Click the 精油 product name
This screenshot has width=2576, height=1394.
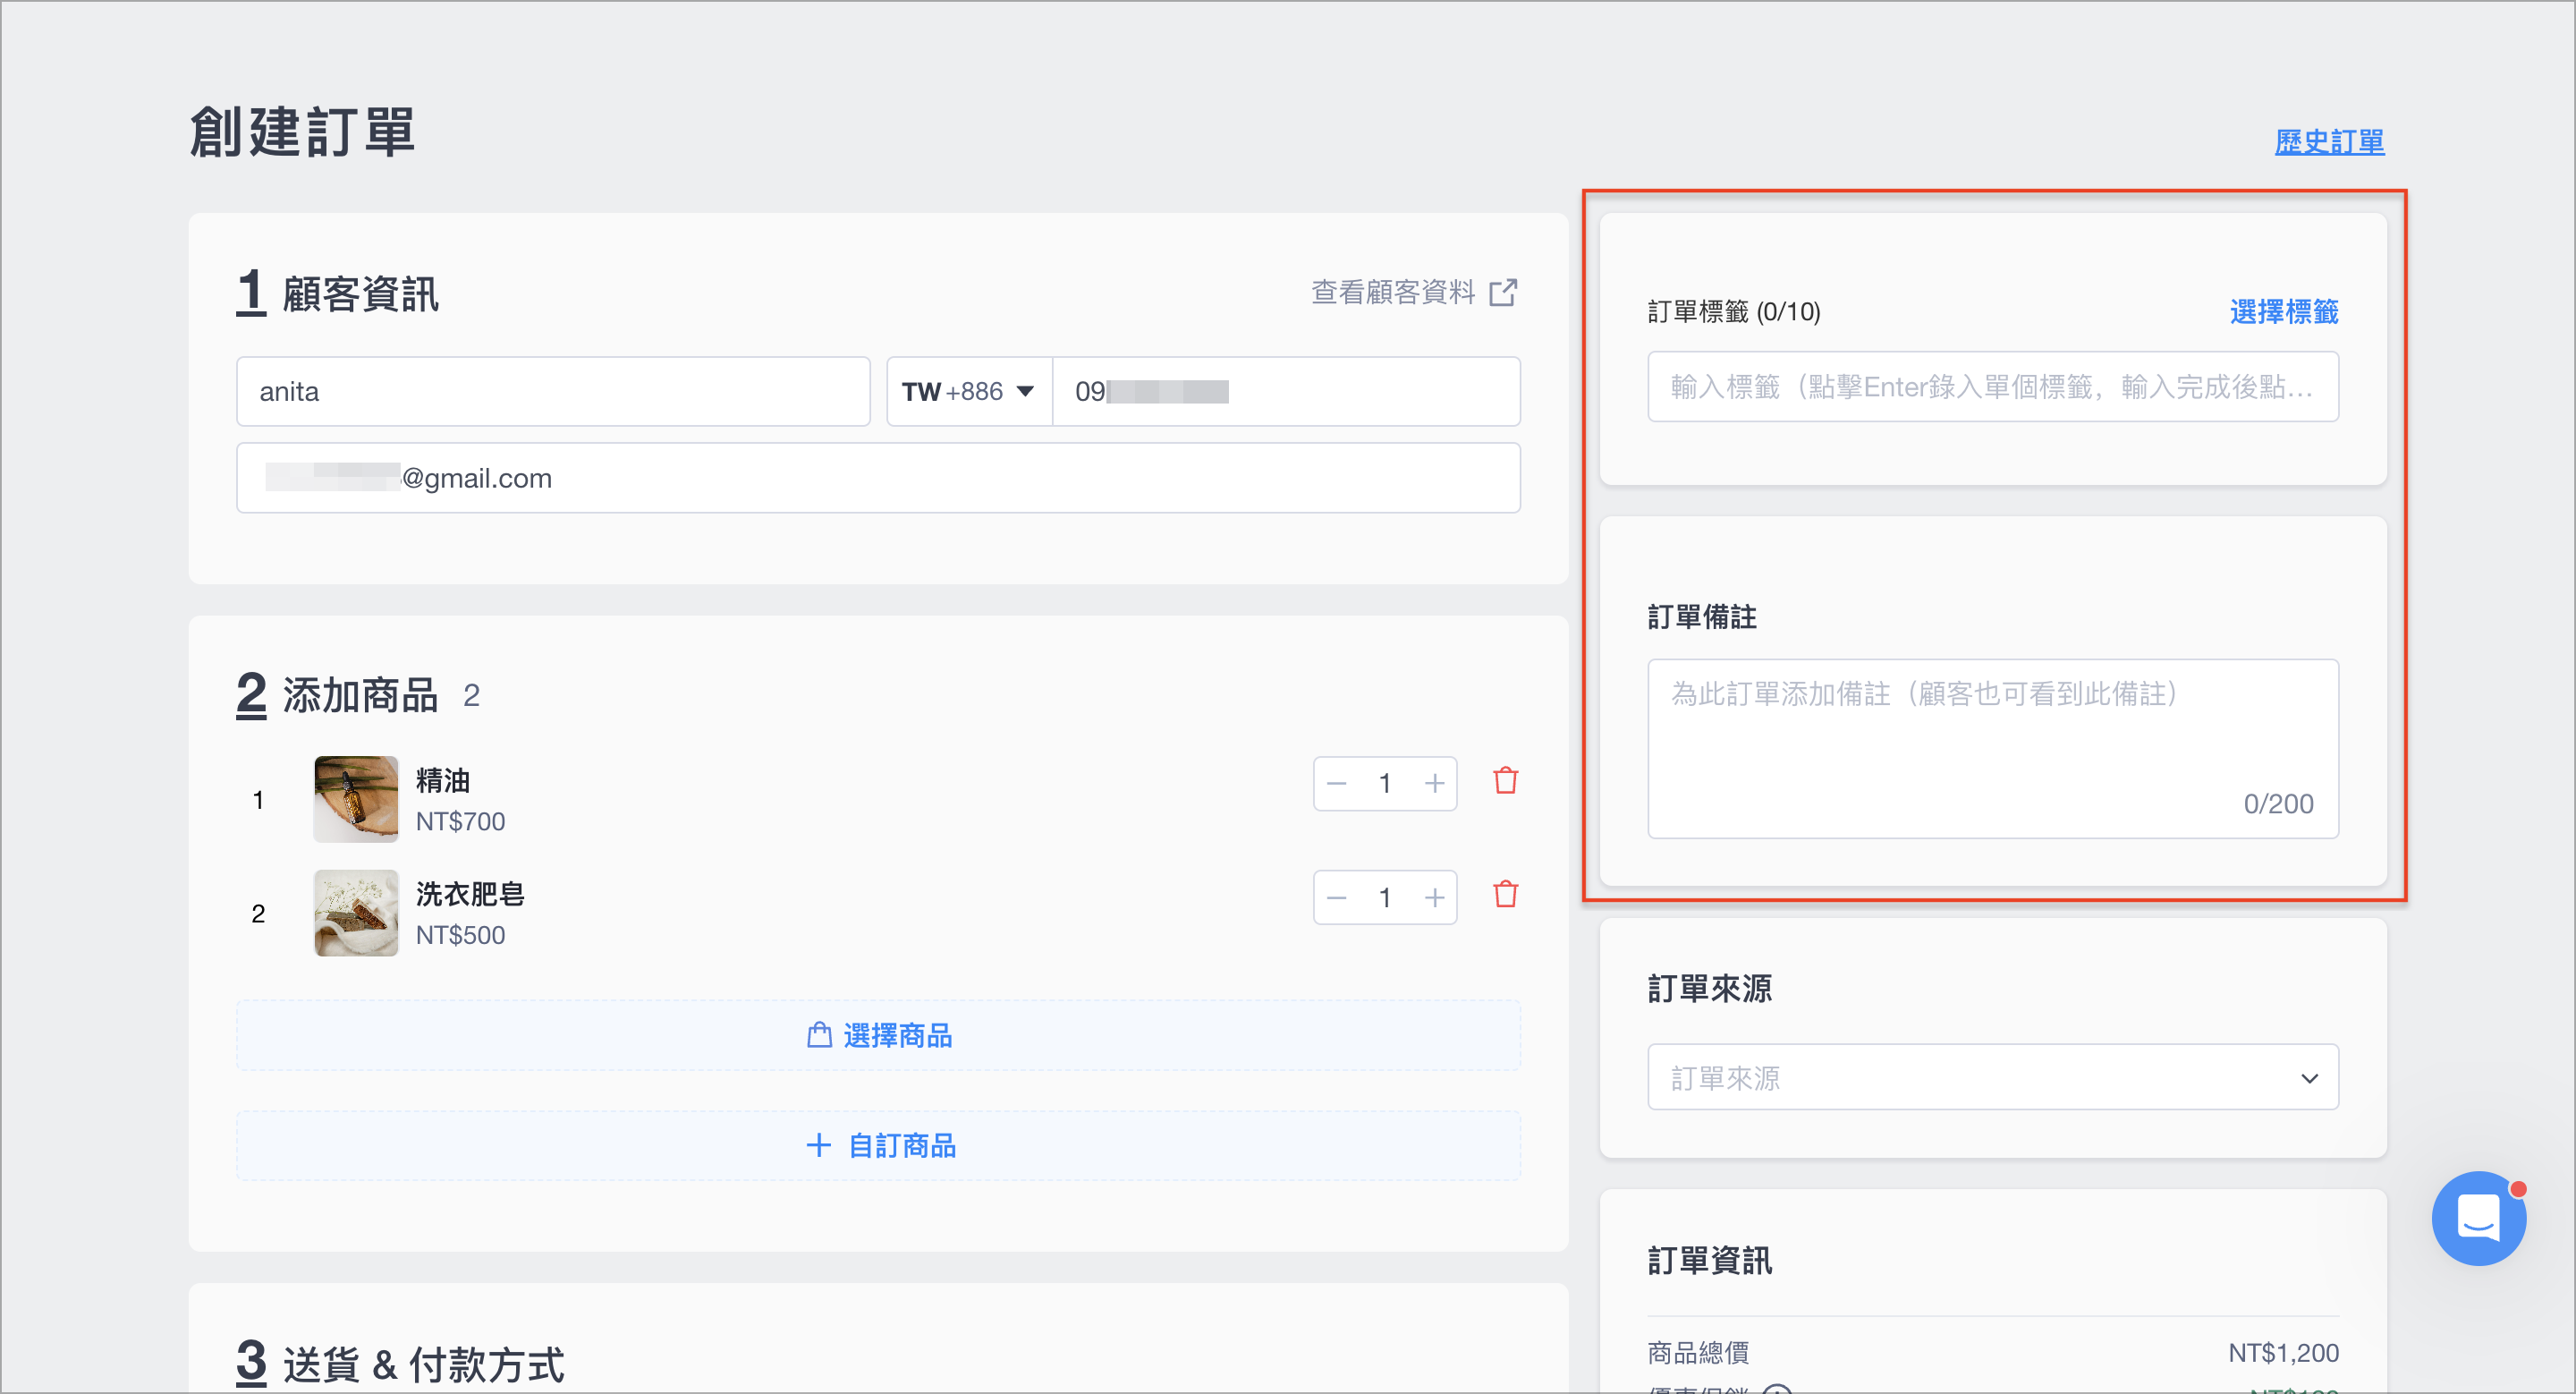coord(443,781)
